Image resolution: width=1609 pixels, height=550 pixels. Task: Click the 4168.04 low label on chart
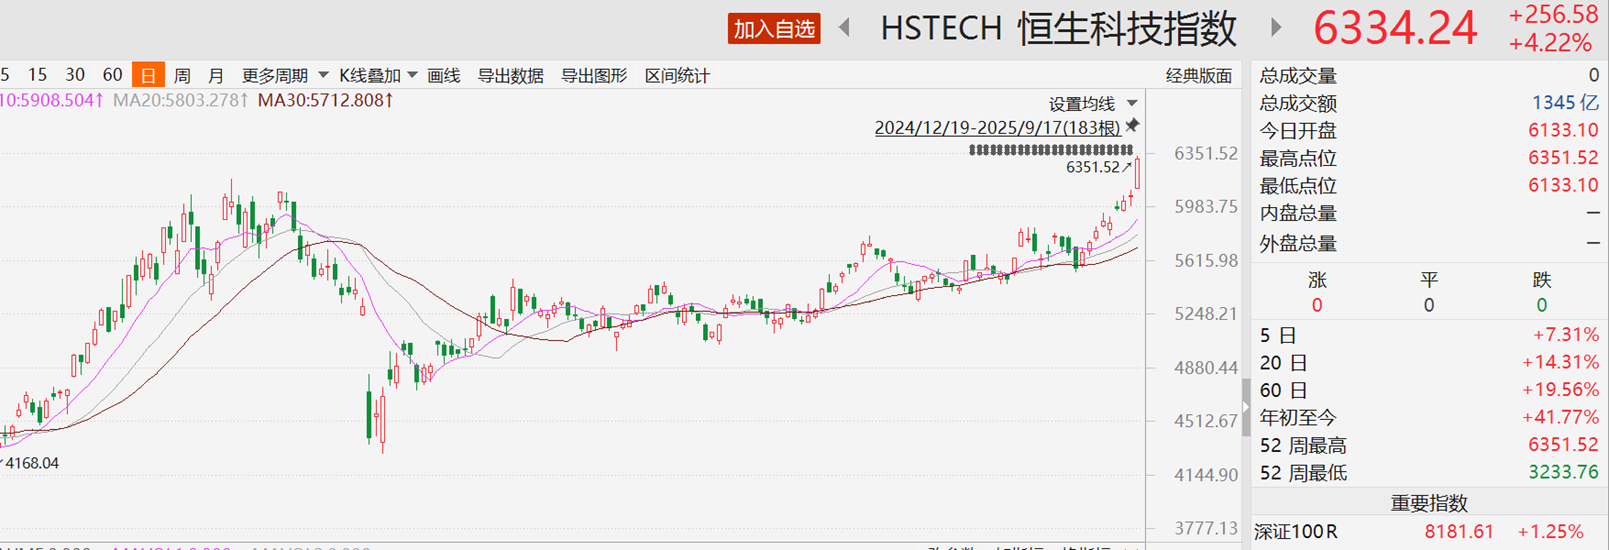(30, 463)
